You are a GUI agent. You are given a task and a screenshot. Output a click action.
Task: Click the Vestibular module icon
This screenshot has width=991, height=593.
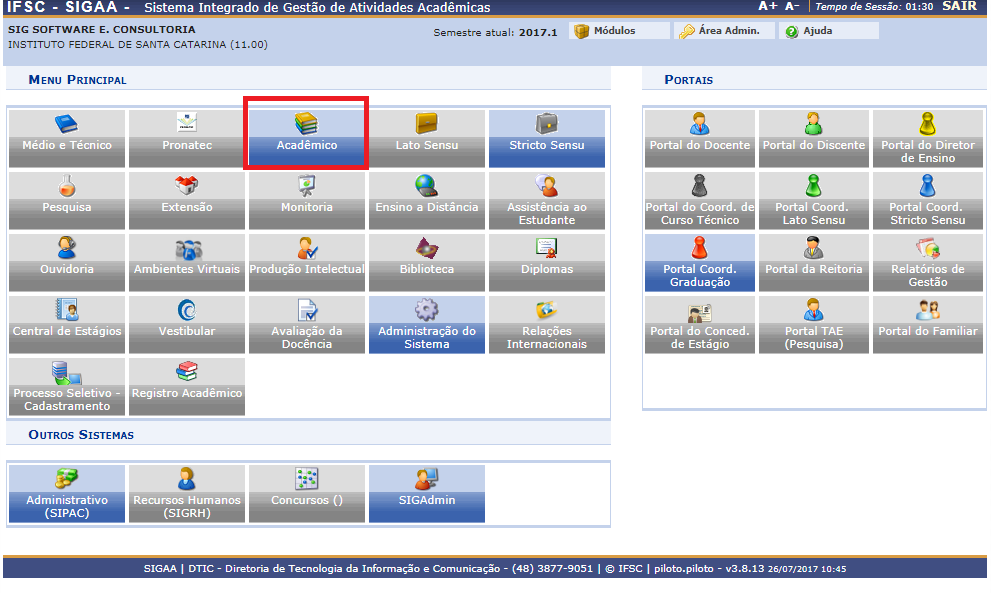(x=187, y=309)
